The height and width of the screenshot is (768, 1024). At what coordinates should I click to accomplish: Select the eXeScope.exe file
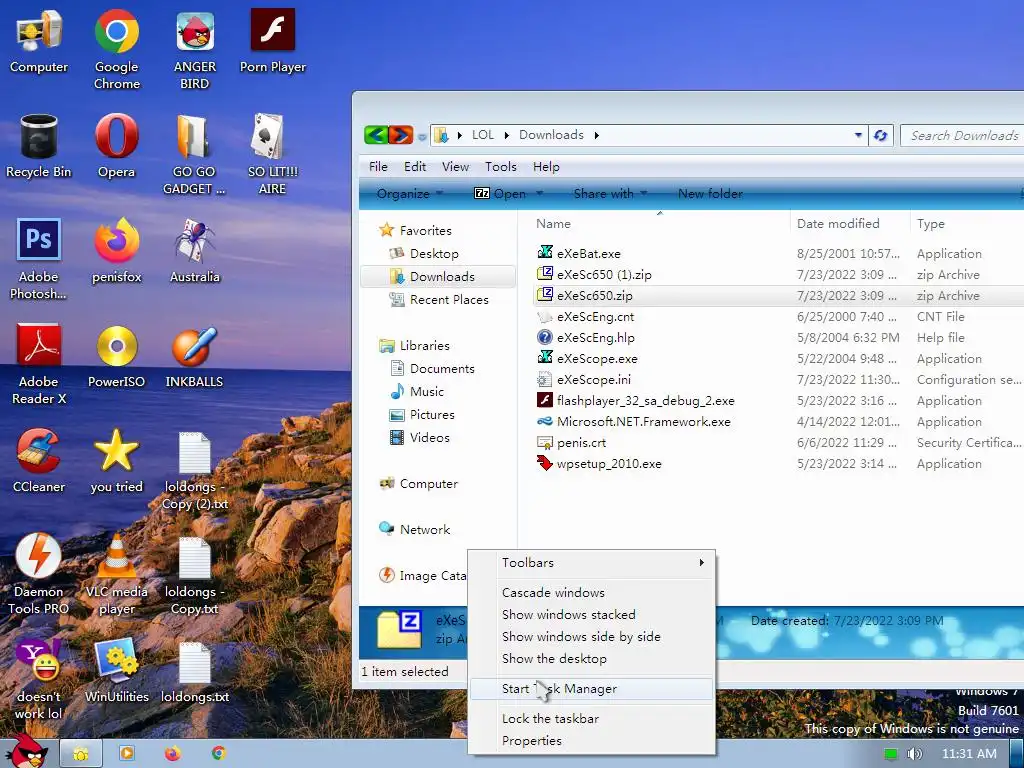pyautogui.click(x=596, y=359)
